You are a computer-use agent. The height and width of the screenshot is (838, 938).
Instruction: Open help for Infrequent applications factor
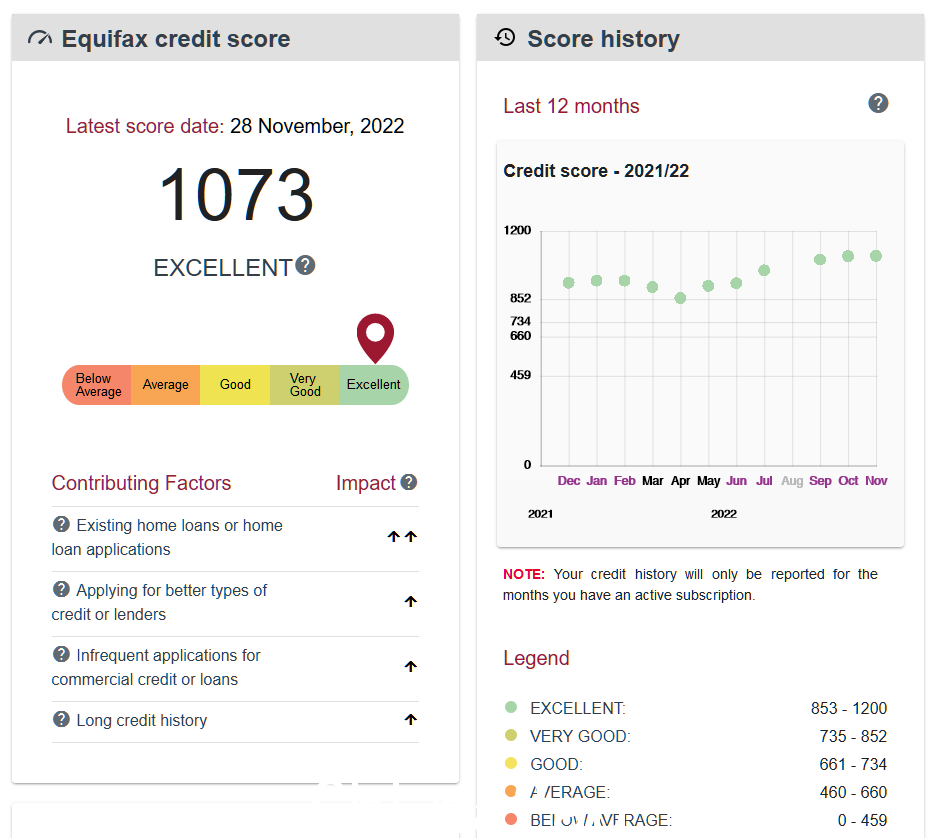pos(61,654)
